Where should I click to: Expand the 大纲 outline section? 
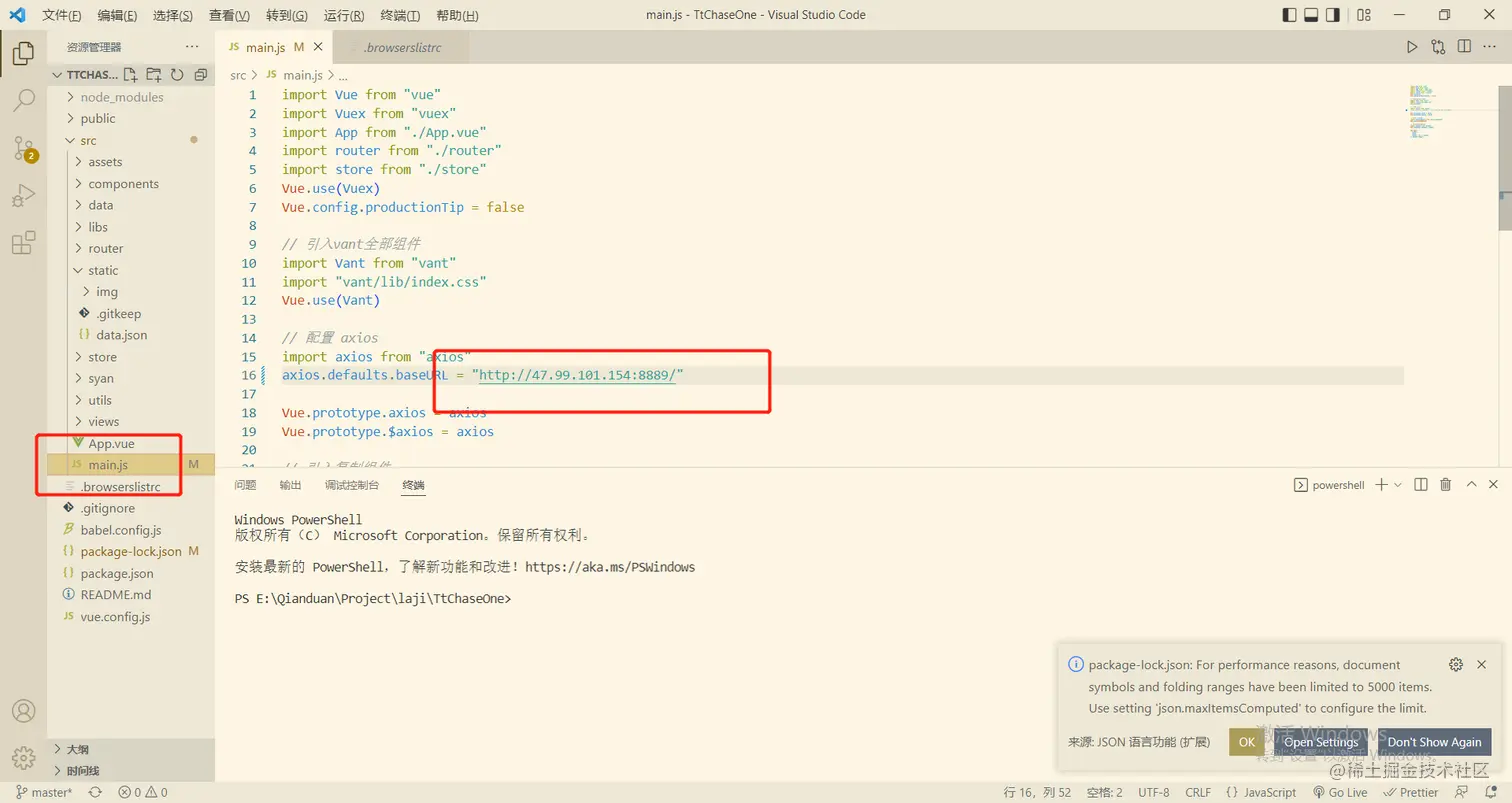pos(130,749)
